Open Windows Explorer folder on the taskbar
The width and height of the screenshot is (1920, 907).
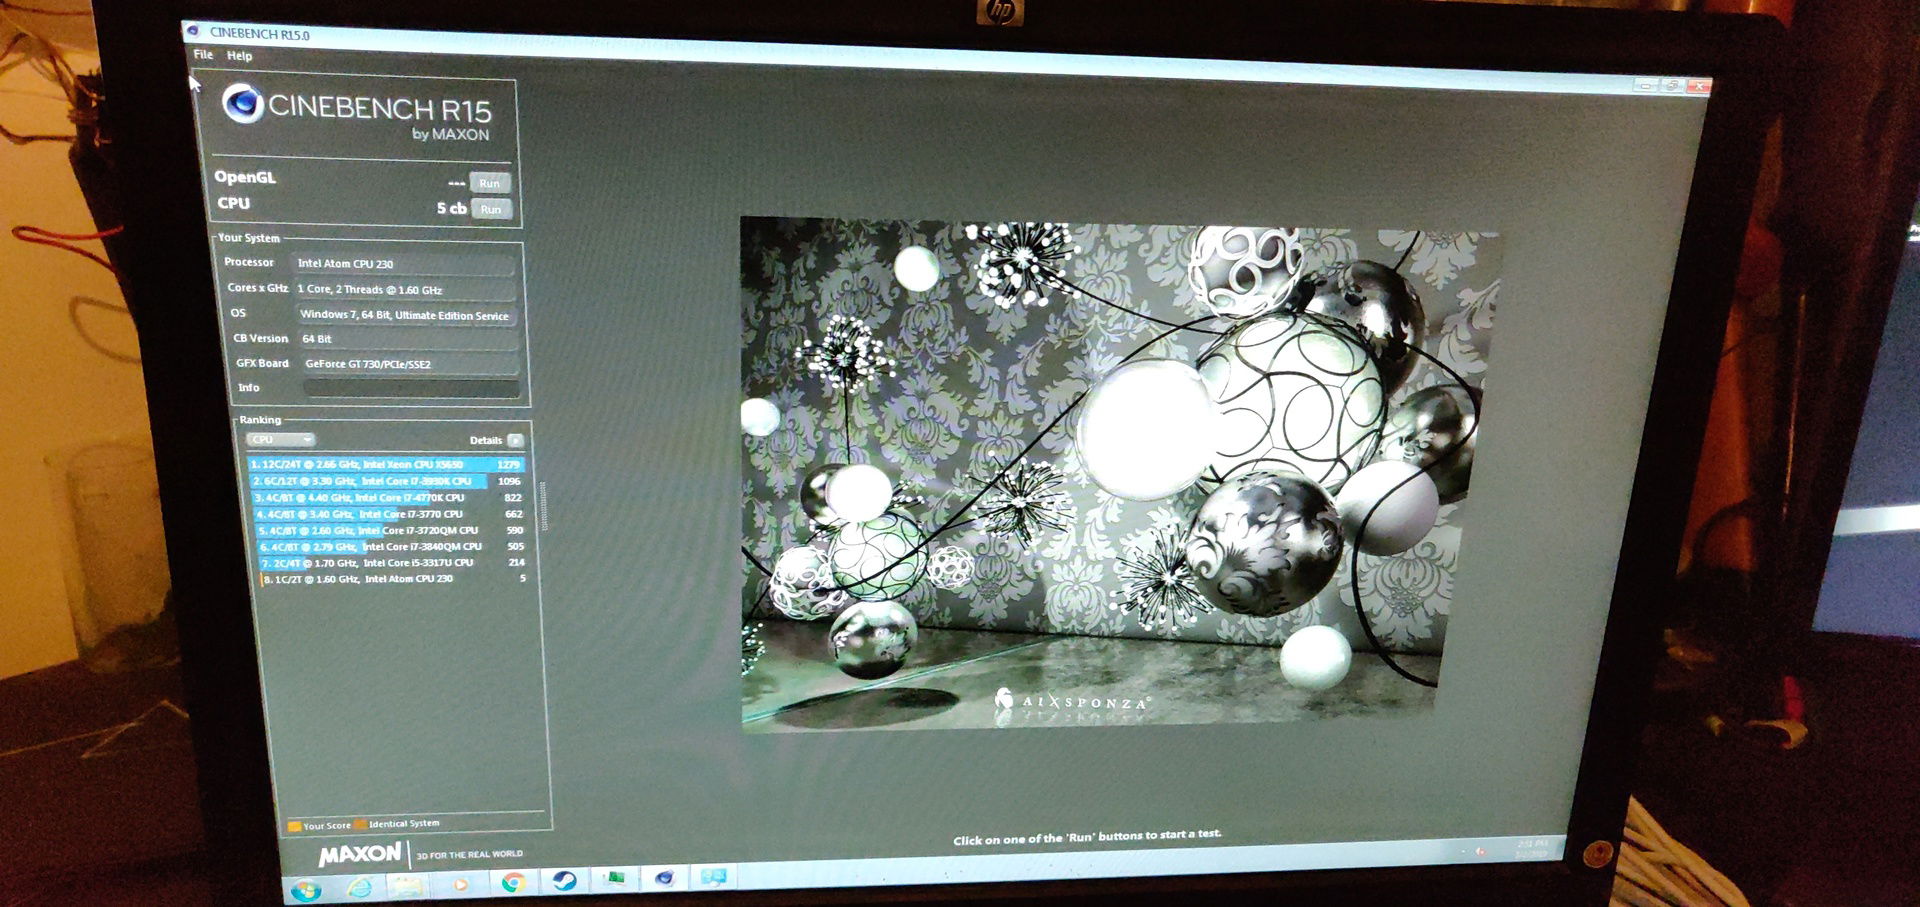pyautogui.click(x=407, y=885)
